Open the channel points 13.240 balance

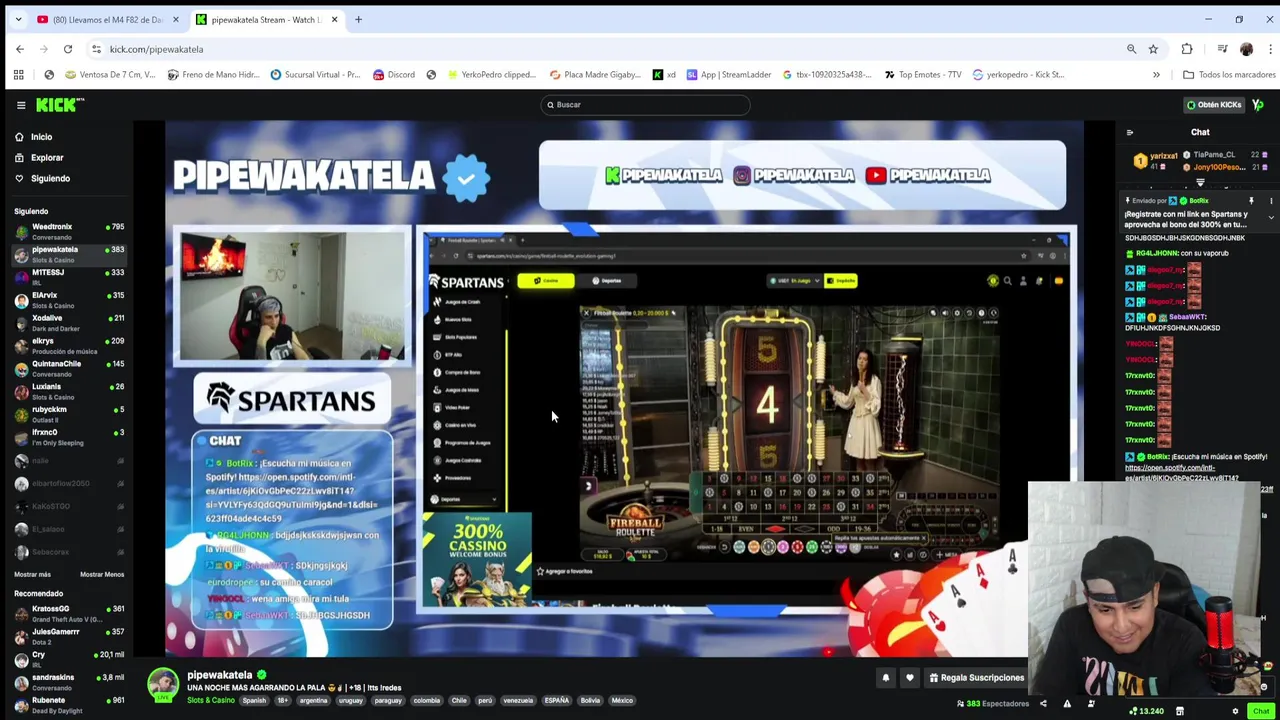[1146, 711]
